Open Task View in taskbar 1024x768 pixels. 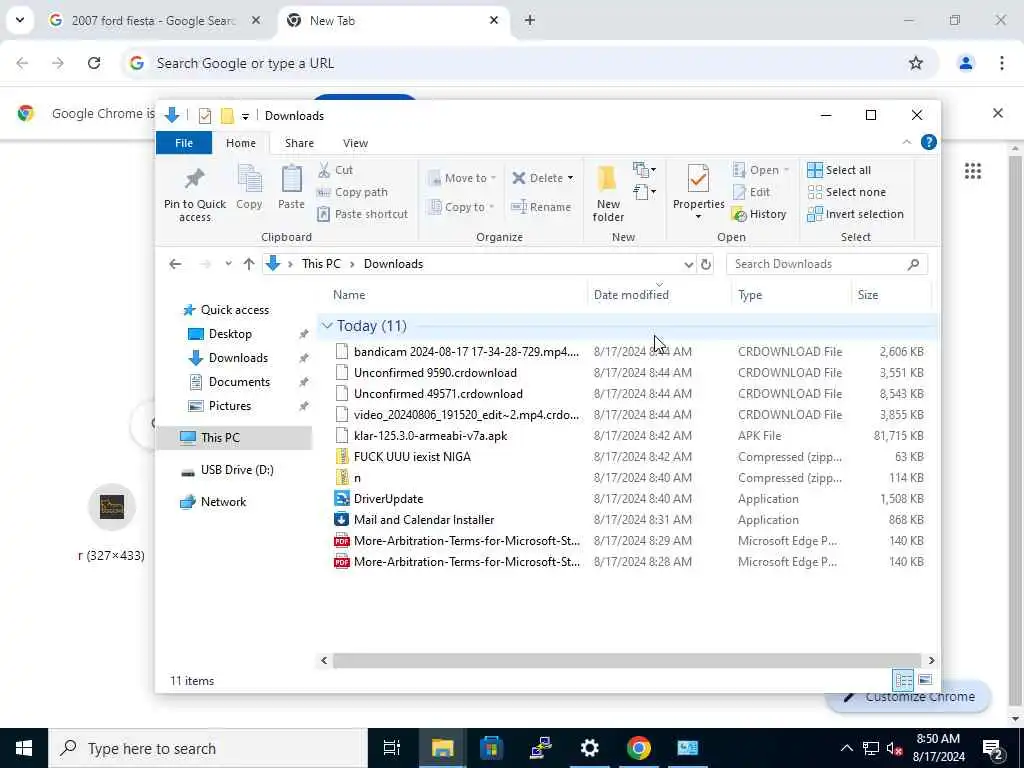(392, 748)
